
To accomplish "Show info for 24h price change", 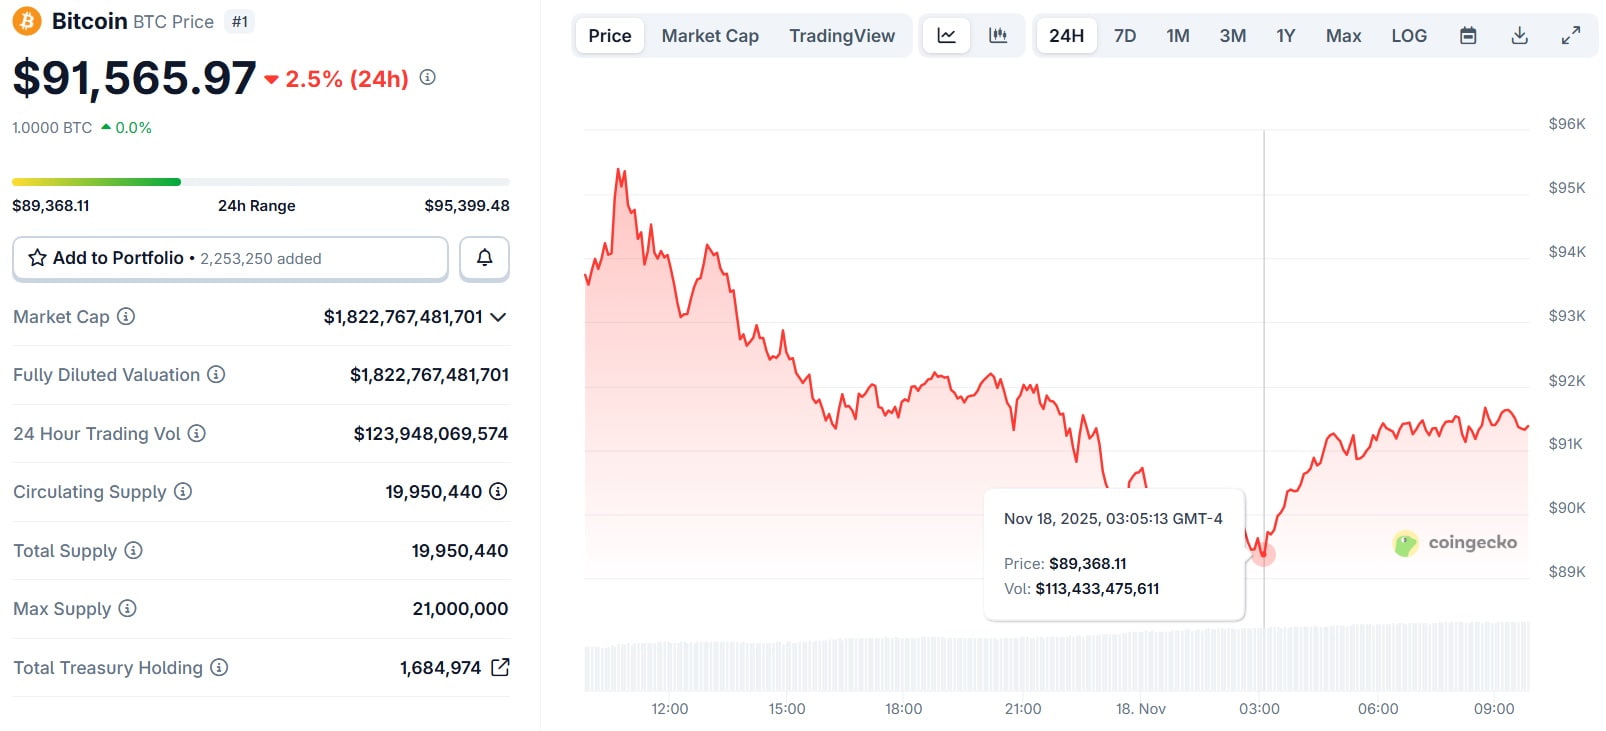I will (x=428, y=77).
